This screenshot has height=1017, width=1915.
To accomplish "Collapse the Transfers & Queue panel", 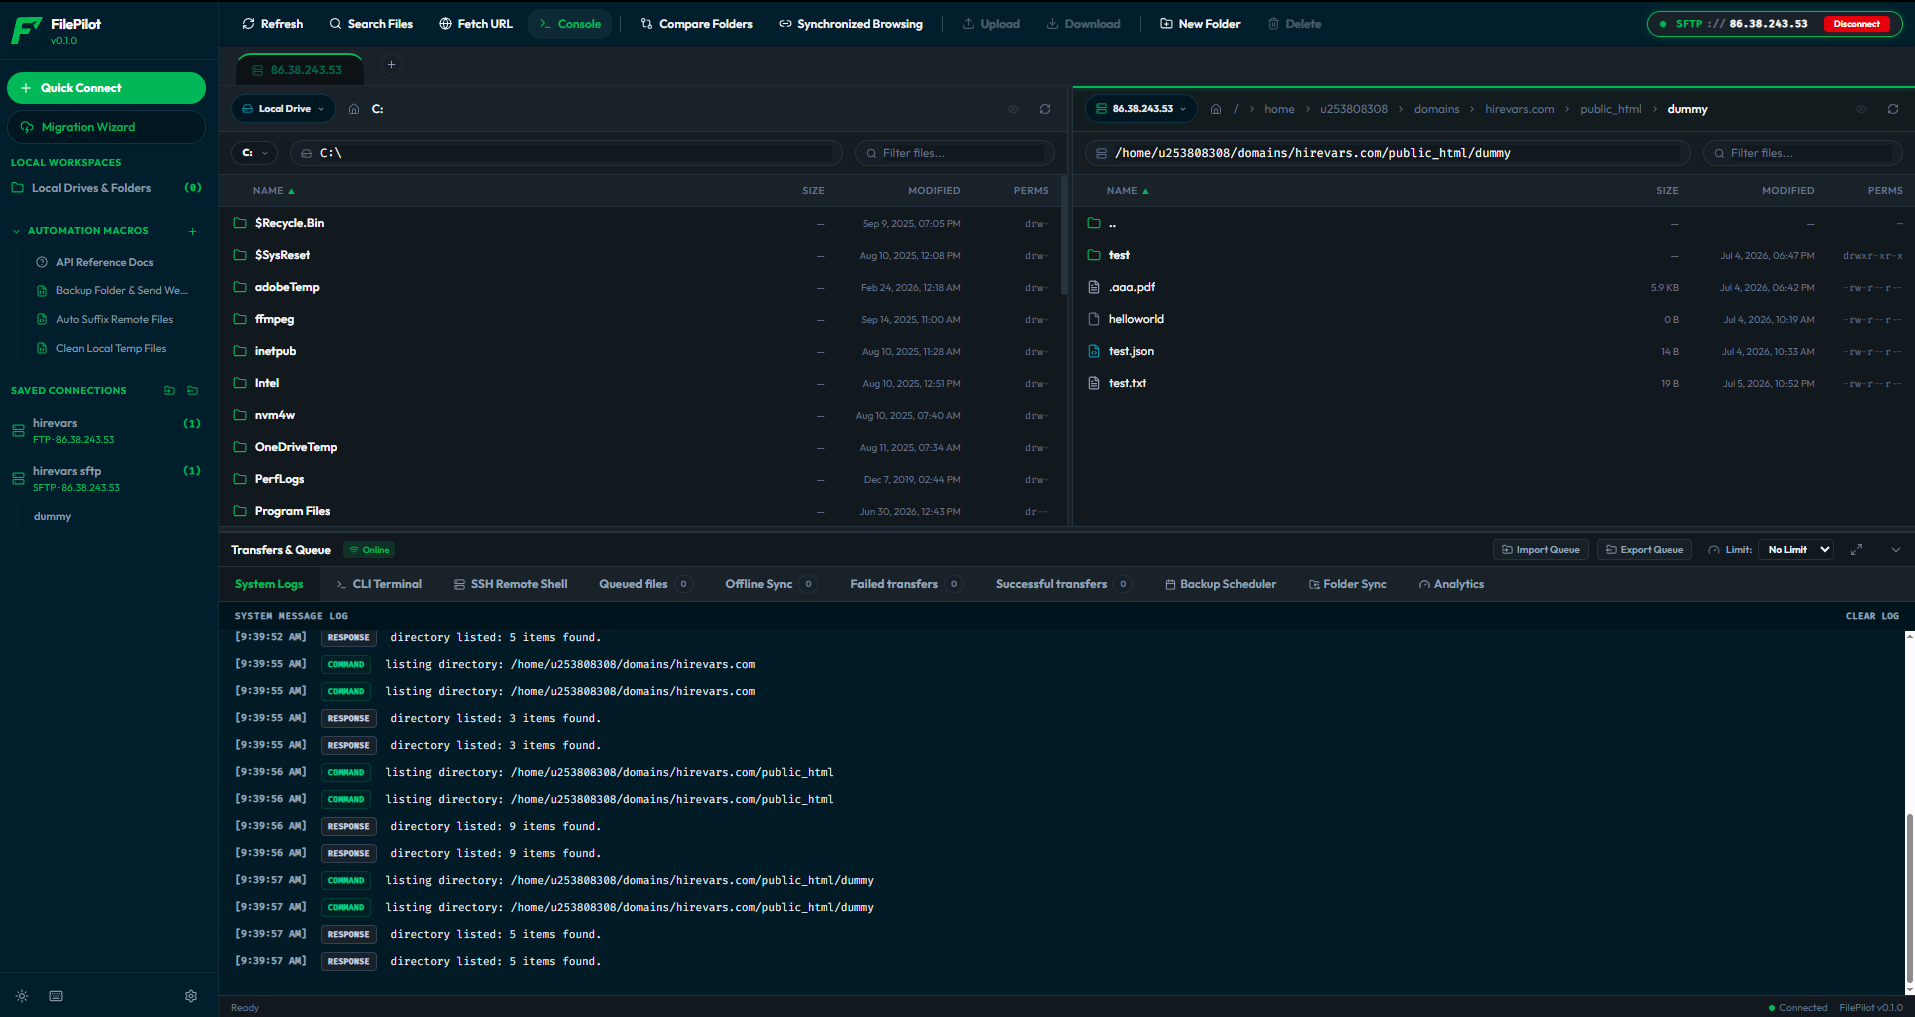I will coord(1896,550).
